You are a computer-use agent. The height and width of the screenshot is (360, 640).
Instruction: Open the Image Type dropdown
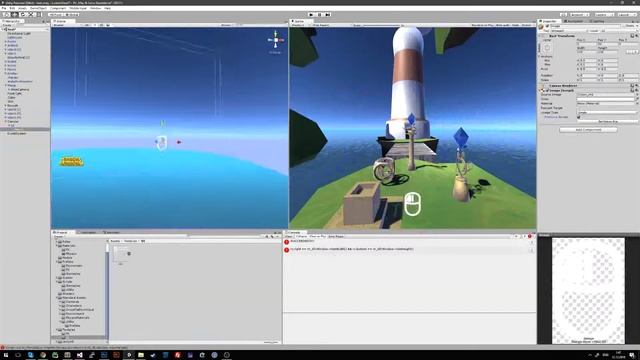pos(607,112)
